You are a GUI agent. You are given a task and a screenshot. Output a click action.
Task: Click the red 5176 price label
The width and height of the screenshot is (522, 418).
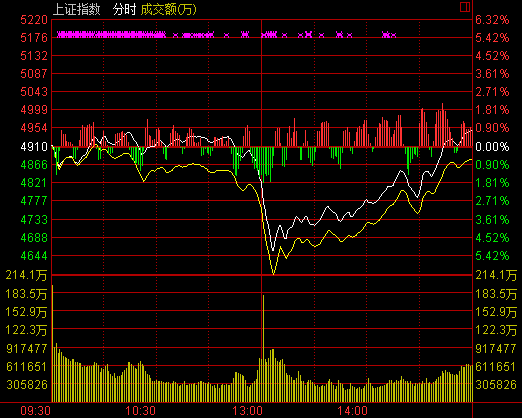(34, 38)
